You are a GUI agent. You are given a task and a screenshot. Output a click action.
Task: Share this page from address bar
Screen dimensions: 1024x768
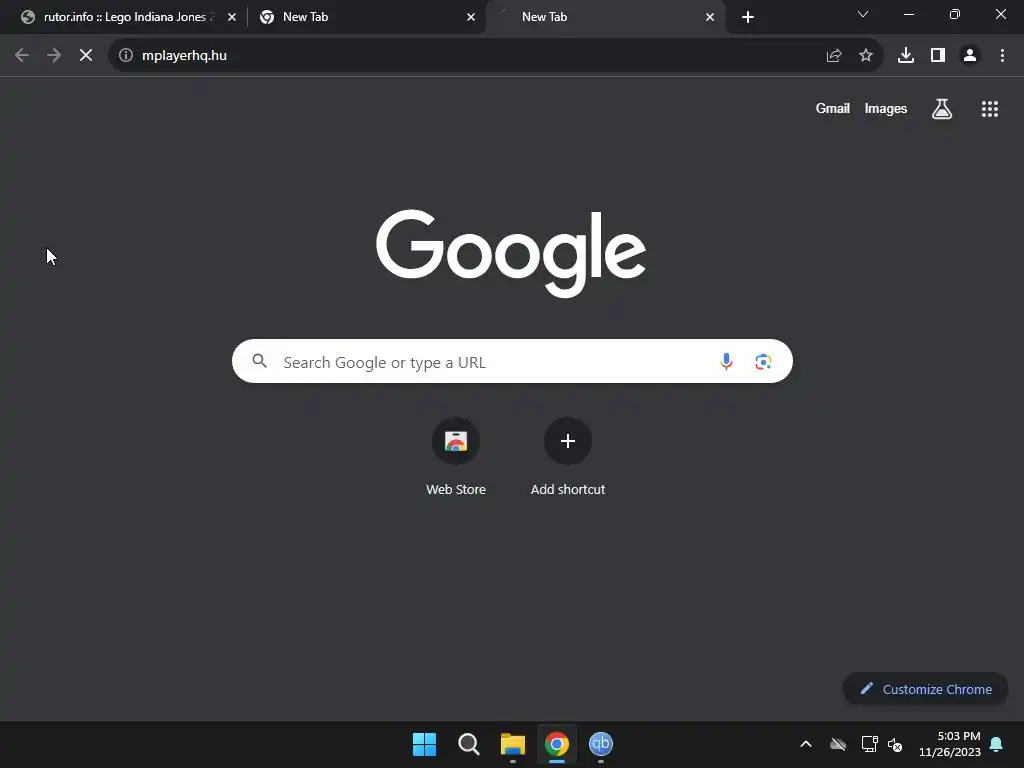click(x=834, y=56)
